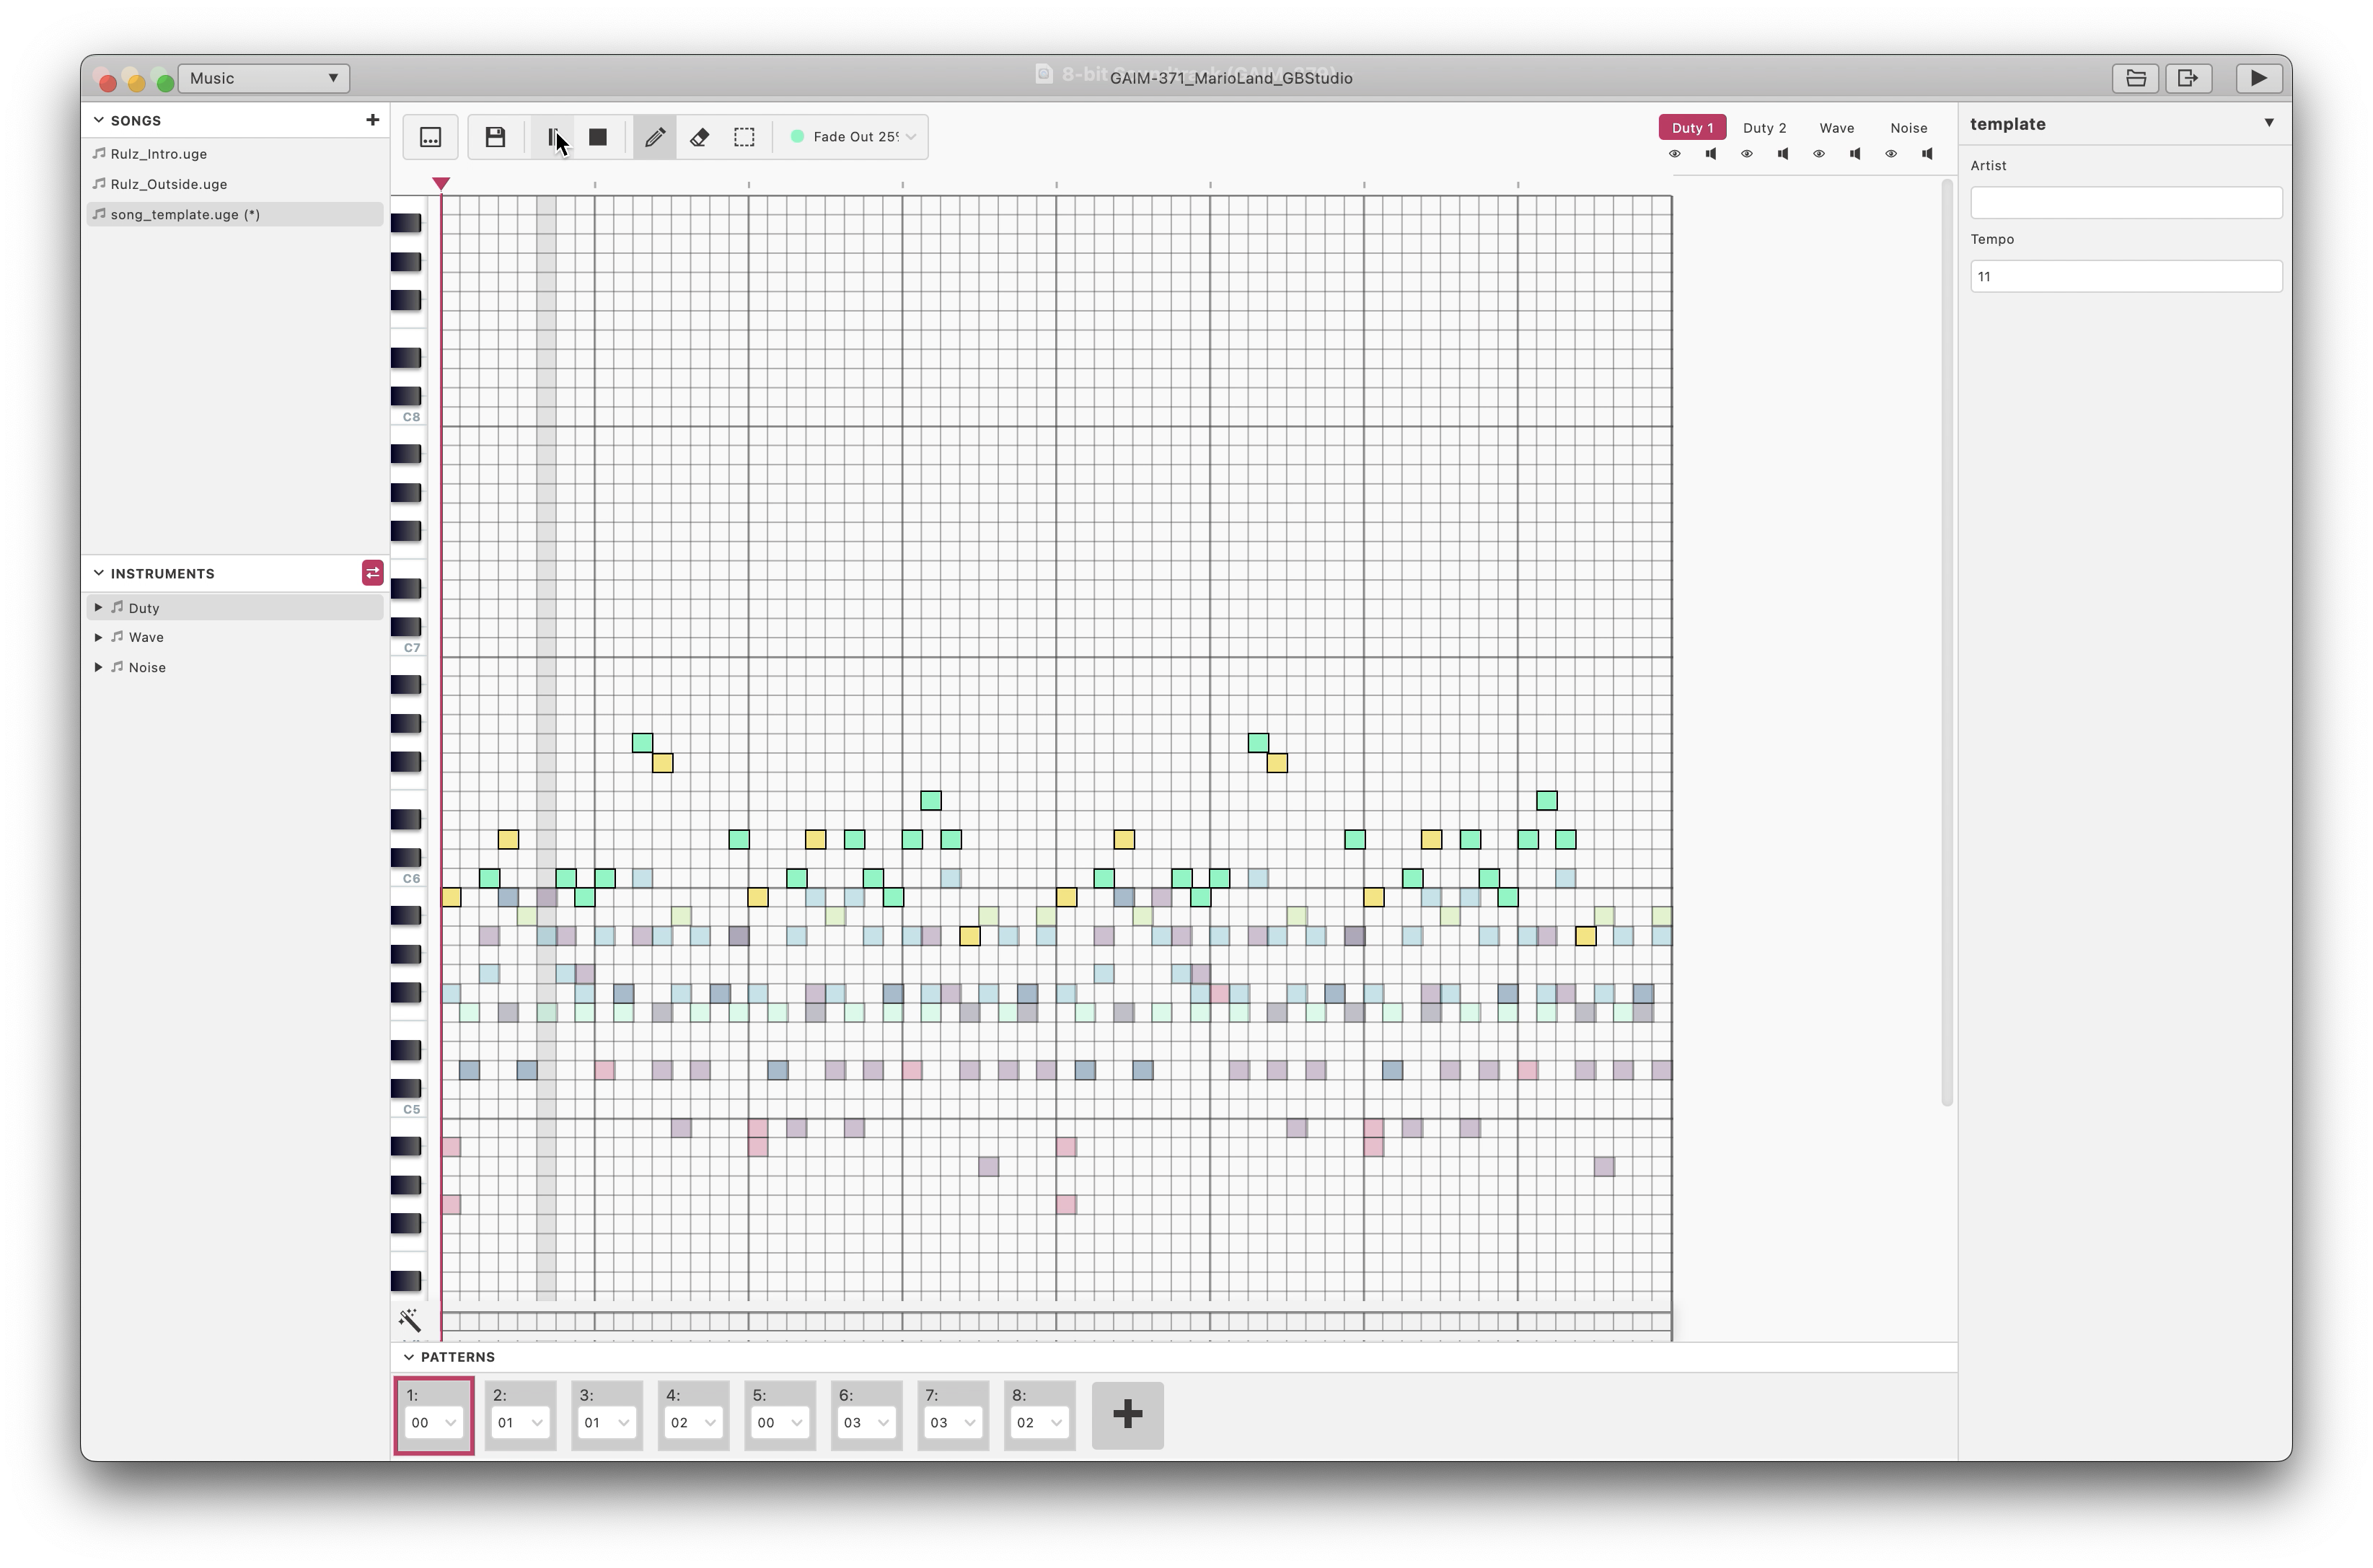This screenshot has width=2373, height=1568.
Task: Open the tracker view toggle icon
Action: click(430, 137)
